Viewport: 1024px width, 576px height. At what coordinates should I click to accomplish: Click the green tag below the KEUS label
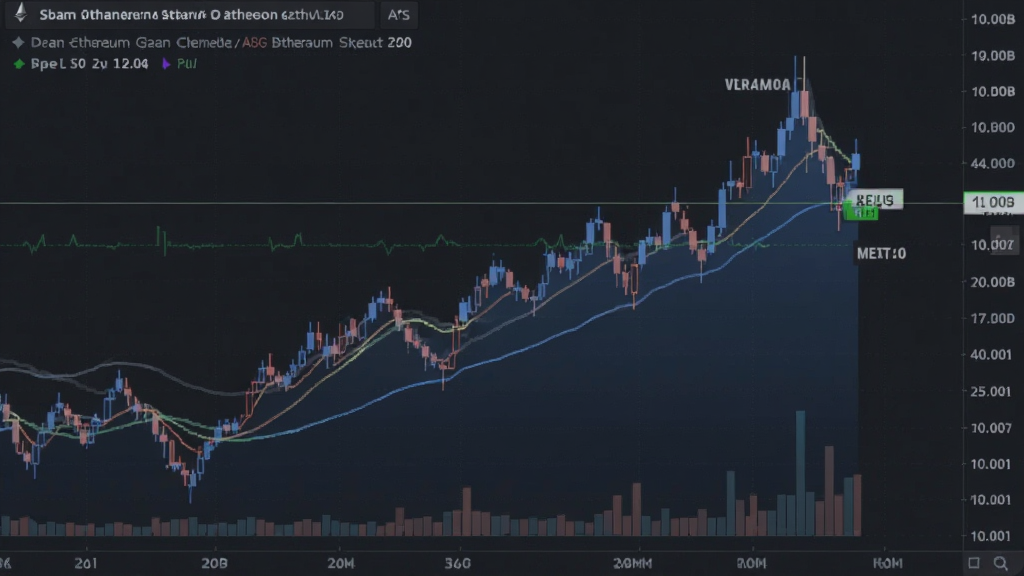[861, 214]
